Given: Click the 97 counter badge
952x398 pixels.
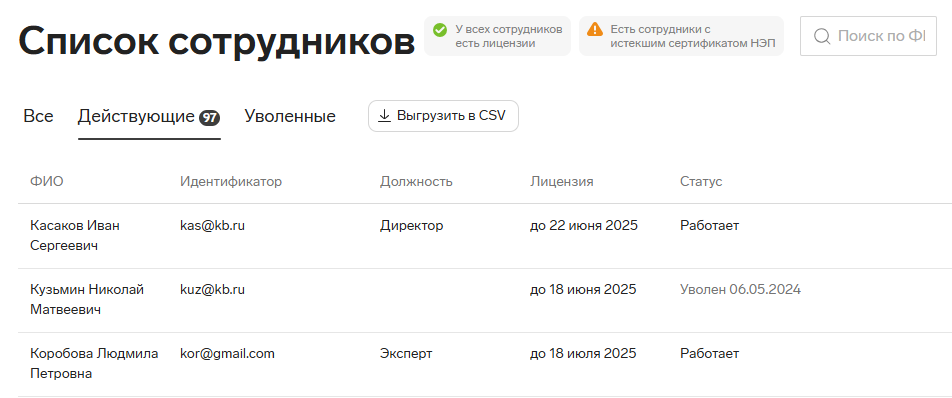Looking at the screenshot, I should tap(209, 118).
